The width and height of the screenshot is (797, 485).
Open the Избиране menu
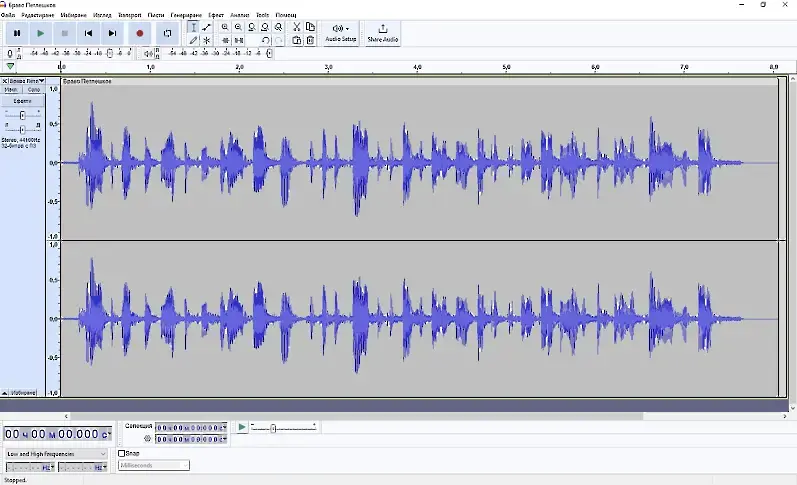[x=74, y=15]
